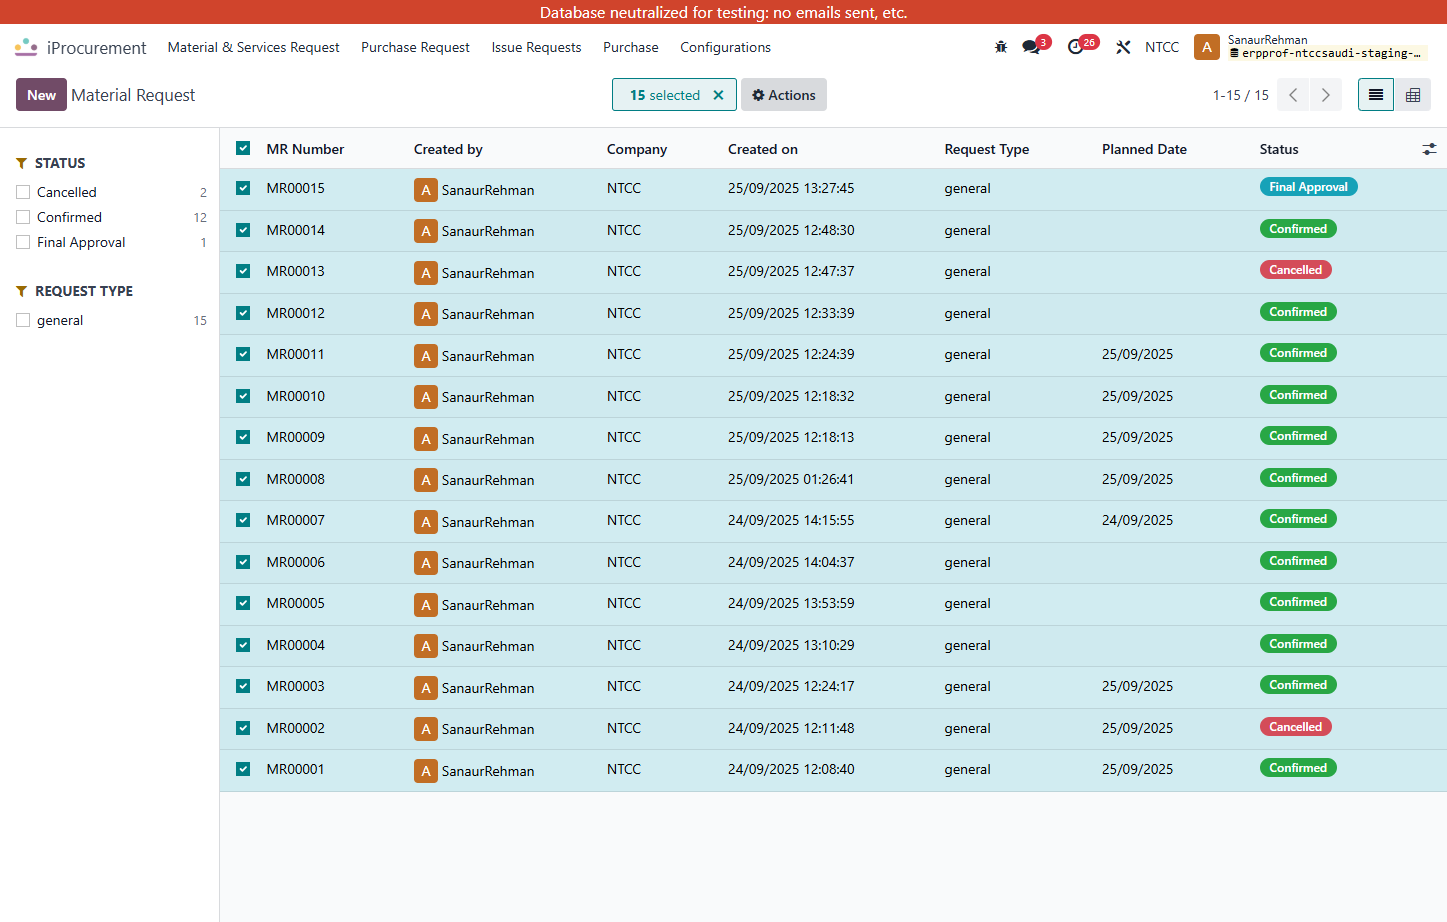Uncheck the select-all header checkbox
The width and height of the screenshot is (1447, 922).
243,148
